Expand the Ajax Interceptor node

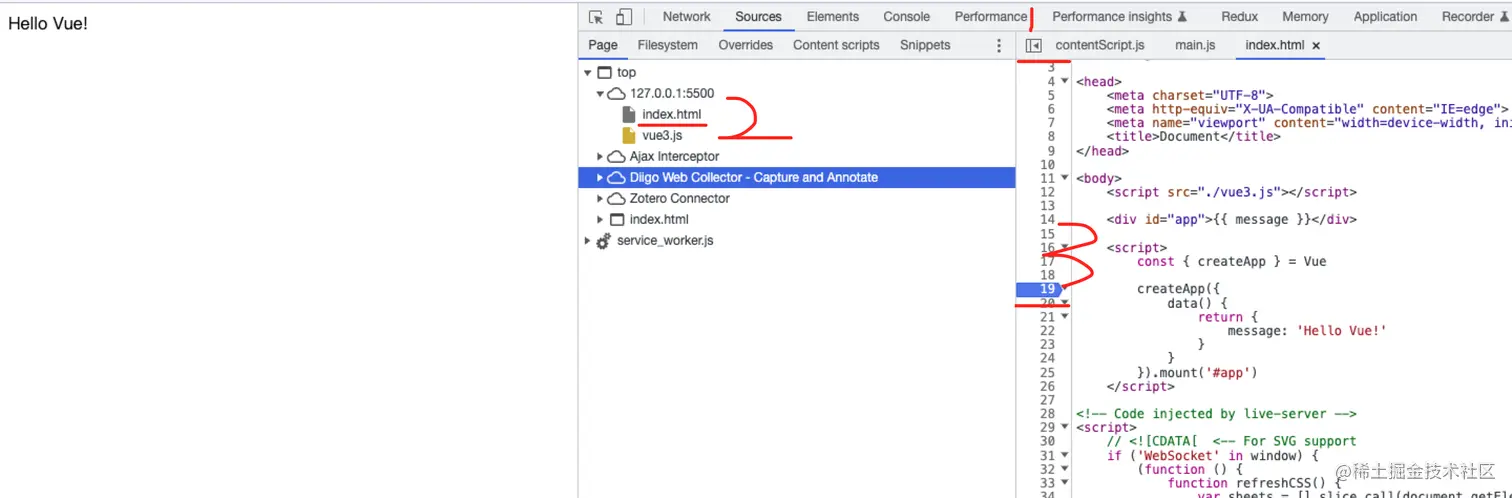(600, 156)
